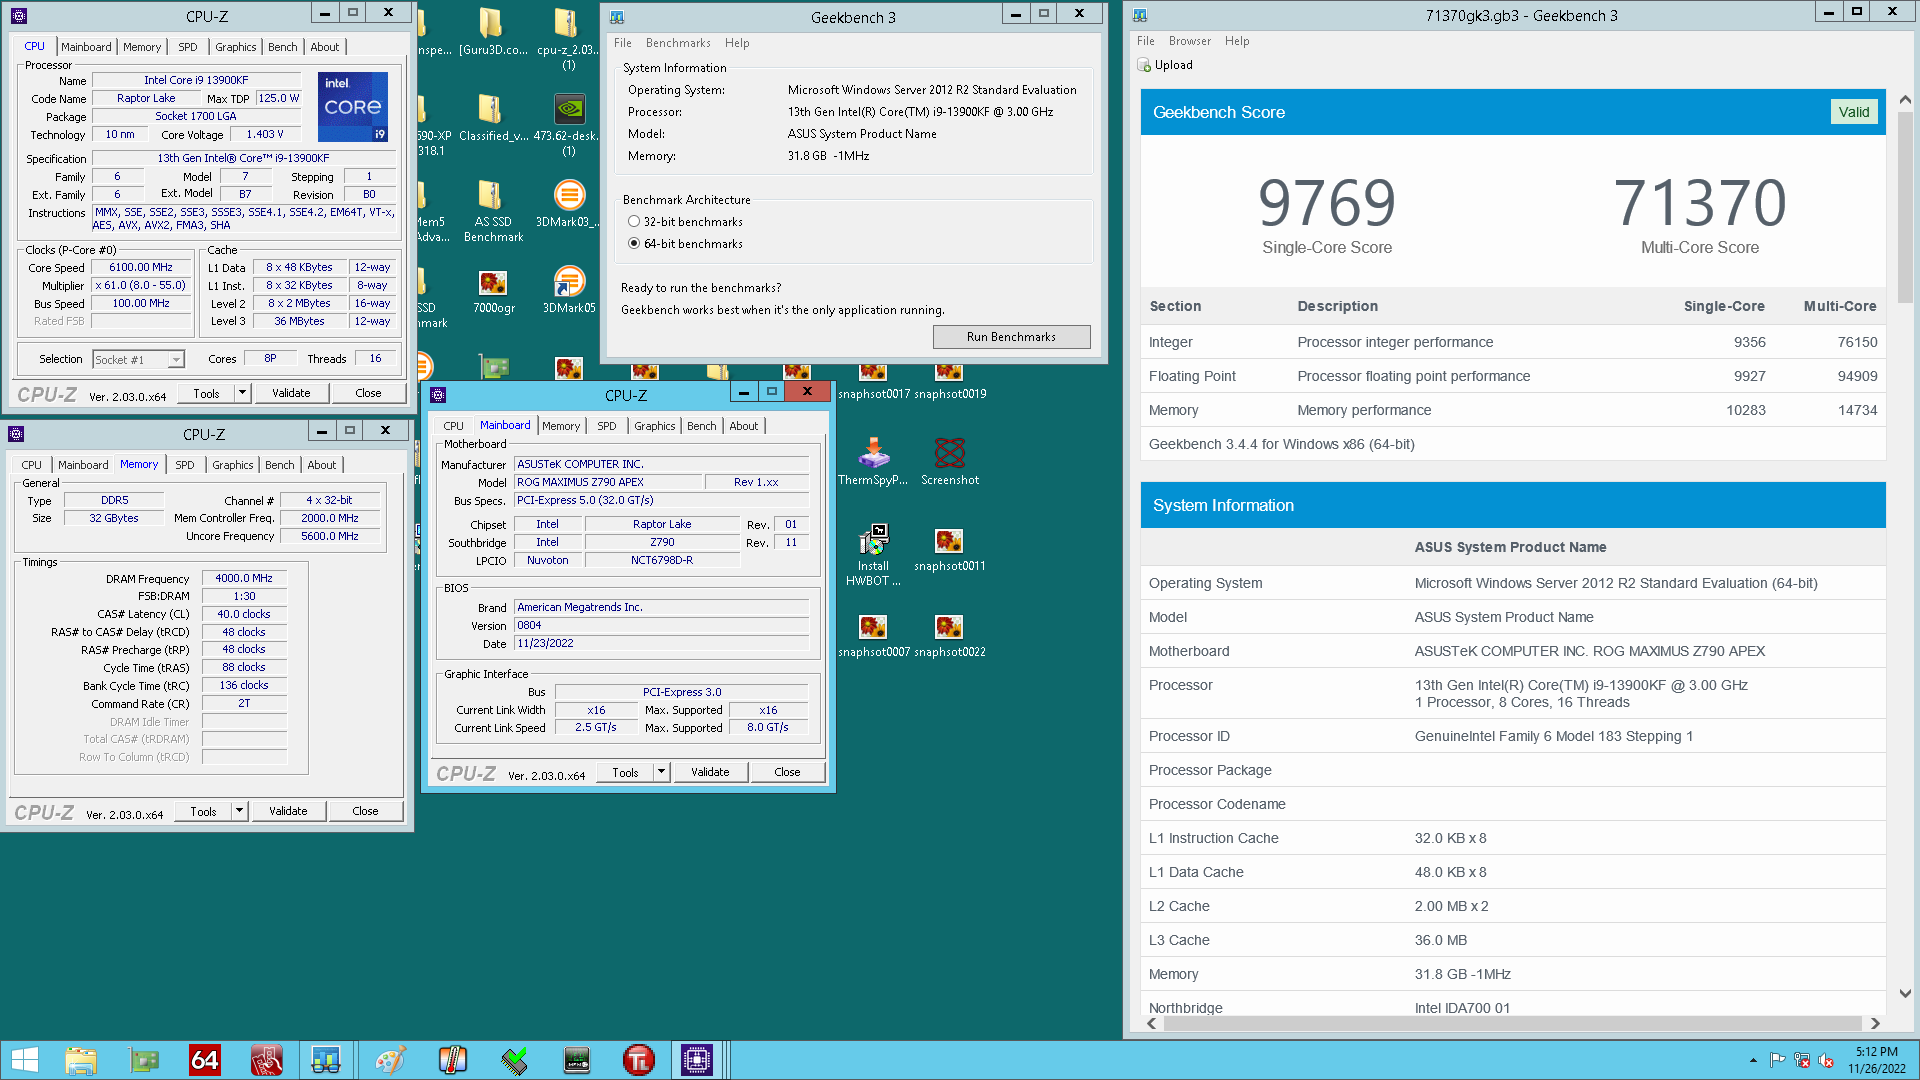Click Validate in the CPU tab CPU-Z window
Viewport: 1920px width, 1080px height.
tap(291, 393)
